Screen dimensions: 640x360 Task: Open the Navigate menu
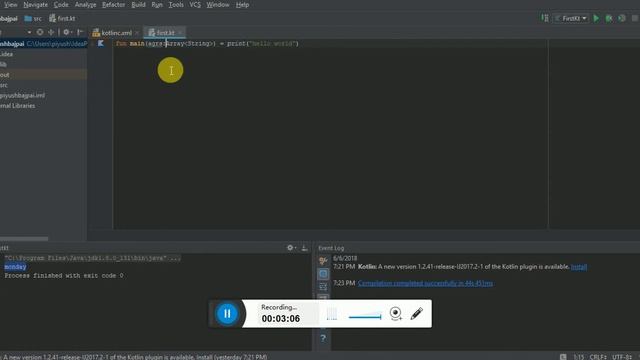(36, 5)
